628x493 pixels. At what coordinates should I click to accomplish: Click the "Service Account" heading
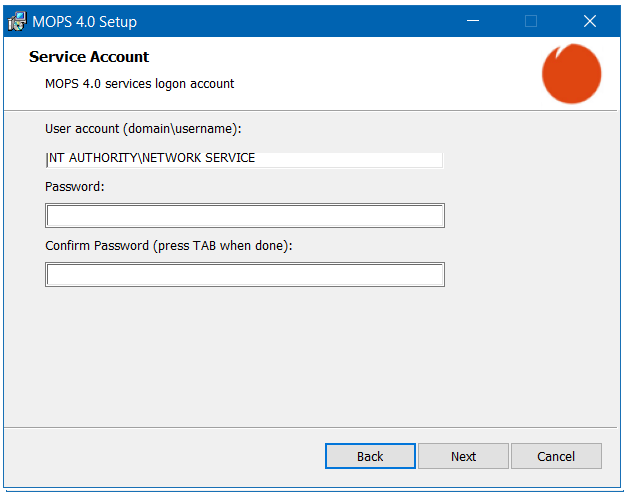click(x=89, y=57)
